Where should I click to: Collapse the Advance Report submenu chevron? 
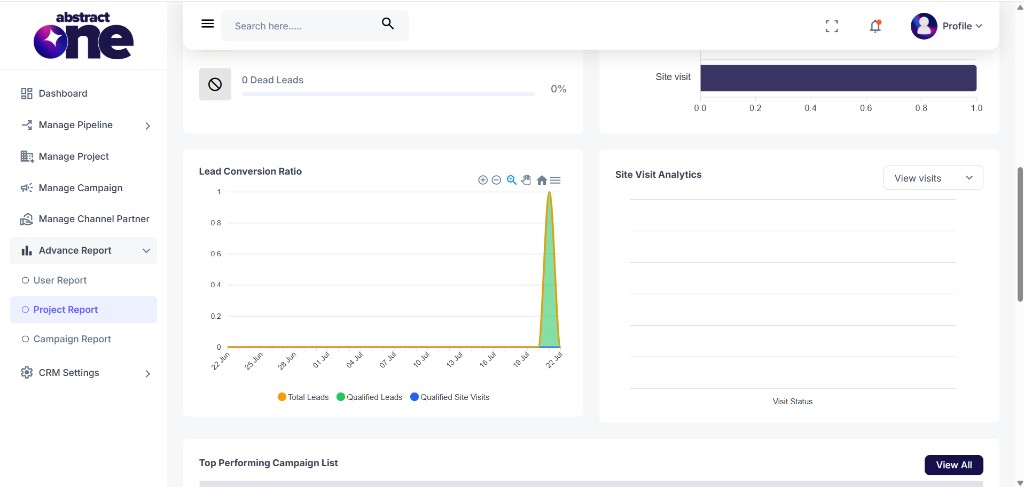pos(146,251)
